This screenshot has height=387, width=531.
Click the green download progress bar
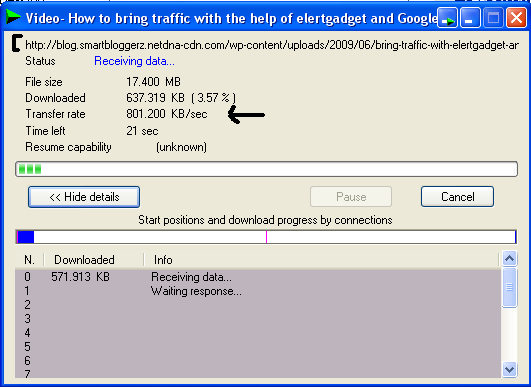(267, 169)
